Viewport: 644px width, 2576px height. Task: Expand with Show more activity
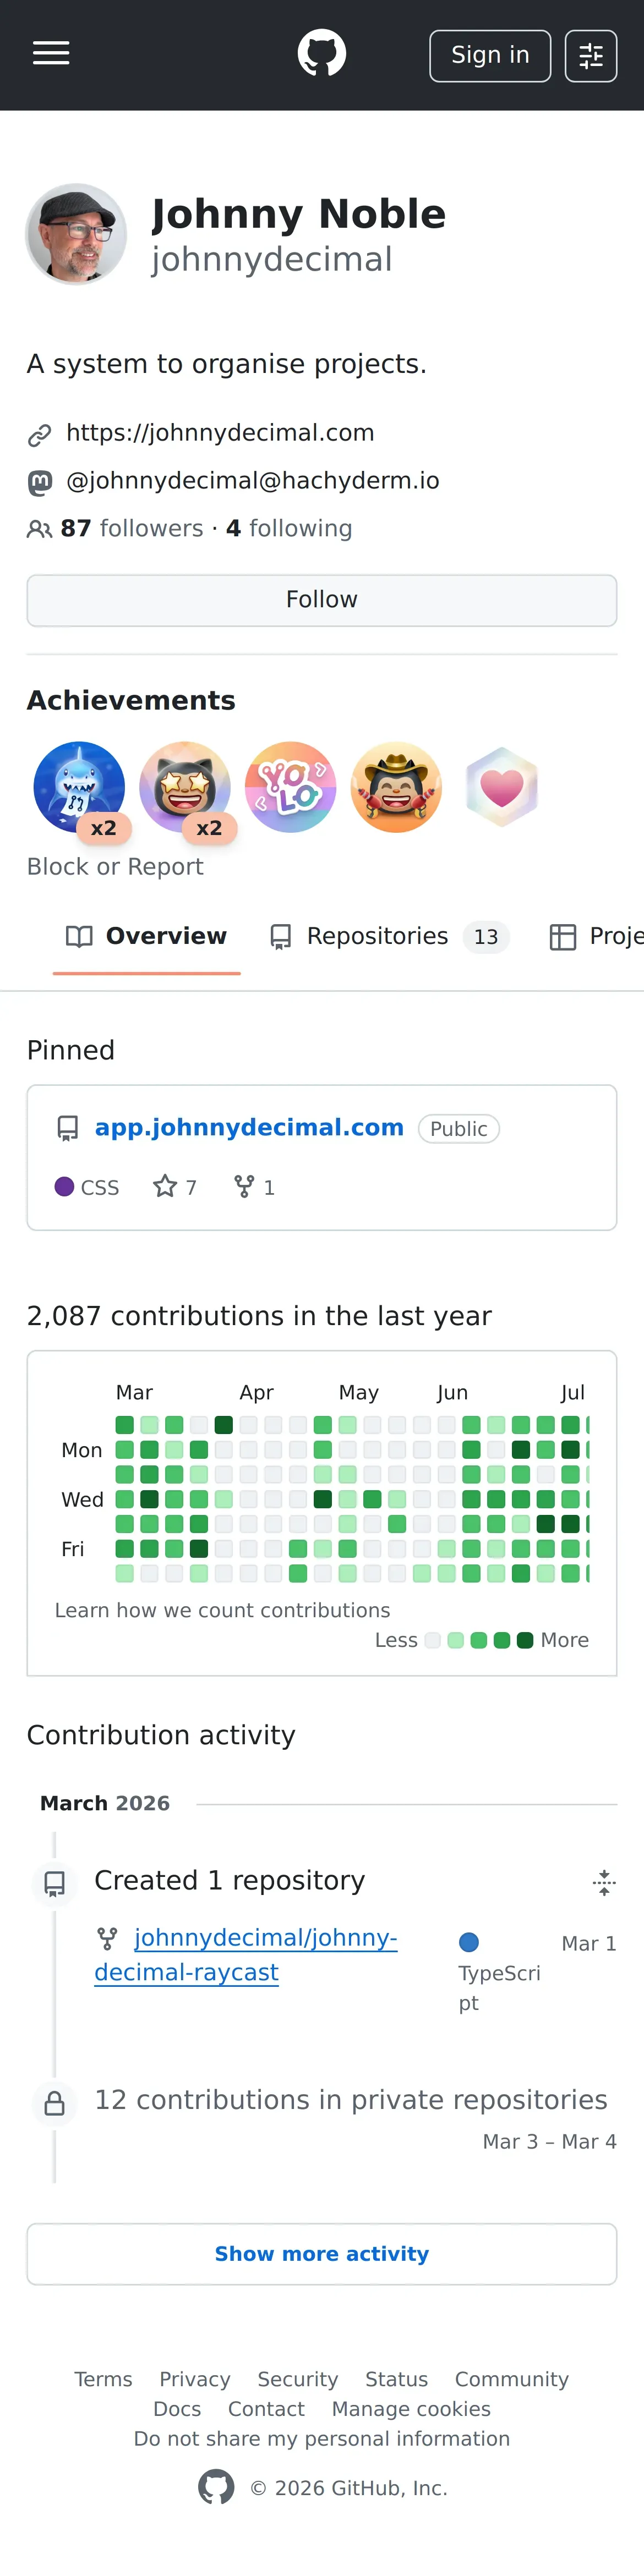(x=321, y=2253)
